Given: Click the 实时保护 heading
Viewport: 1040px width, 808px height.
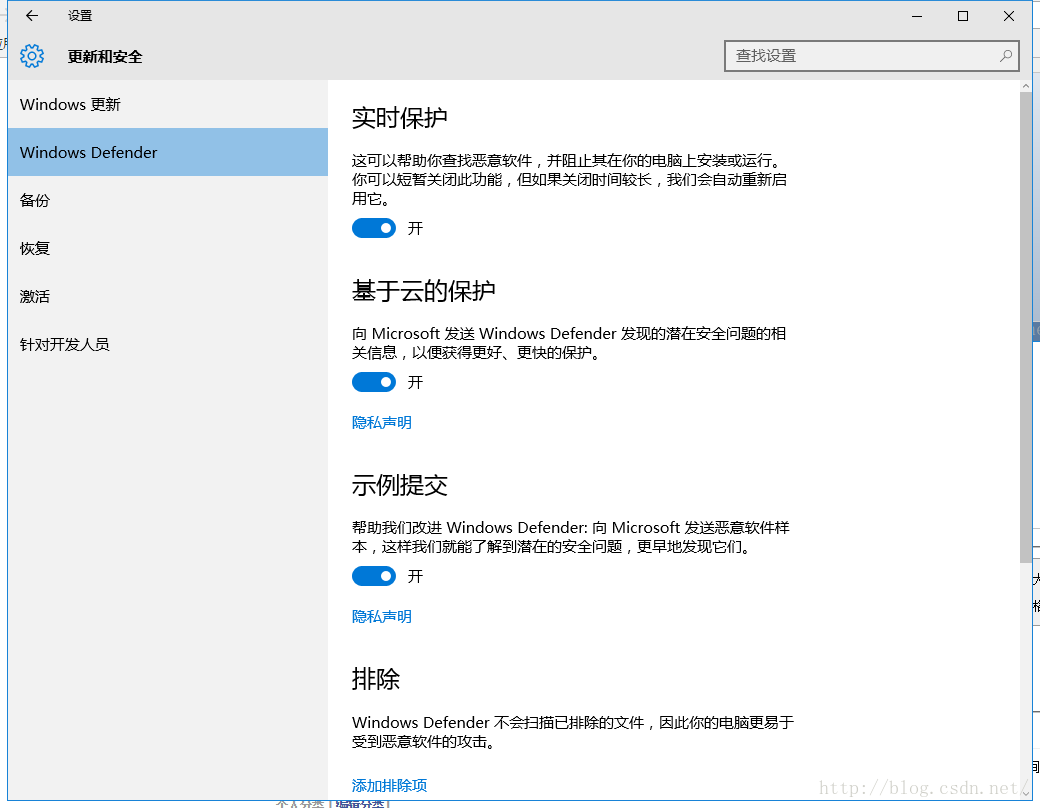Looking at the screenshot, I should click(x=399, y=118).
